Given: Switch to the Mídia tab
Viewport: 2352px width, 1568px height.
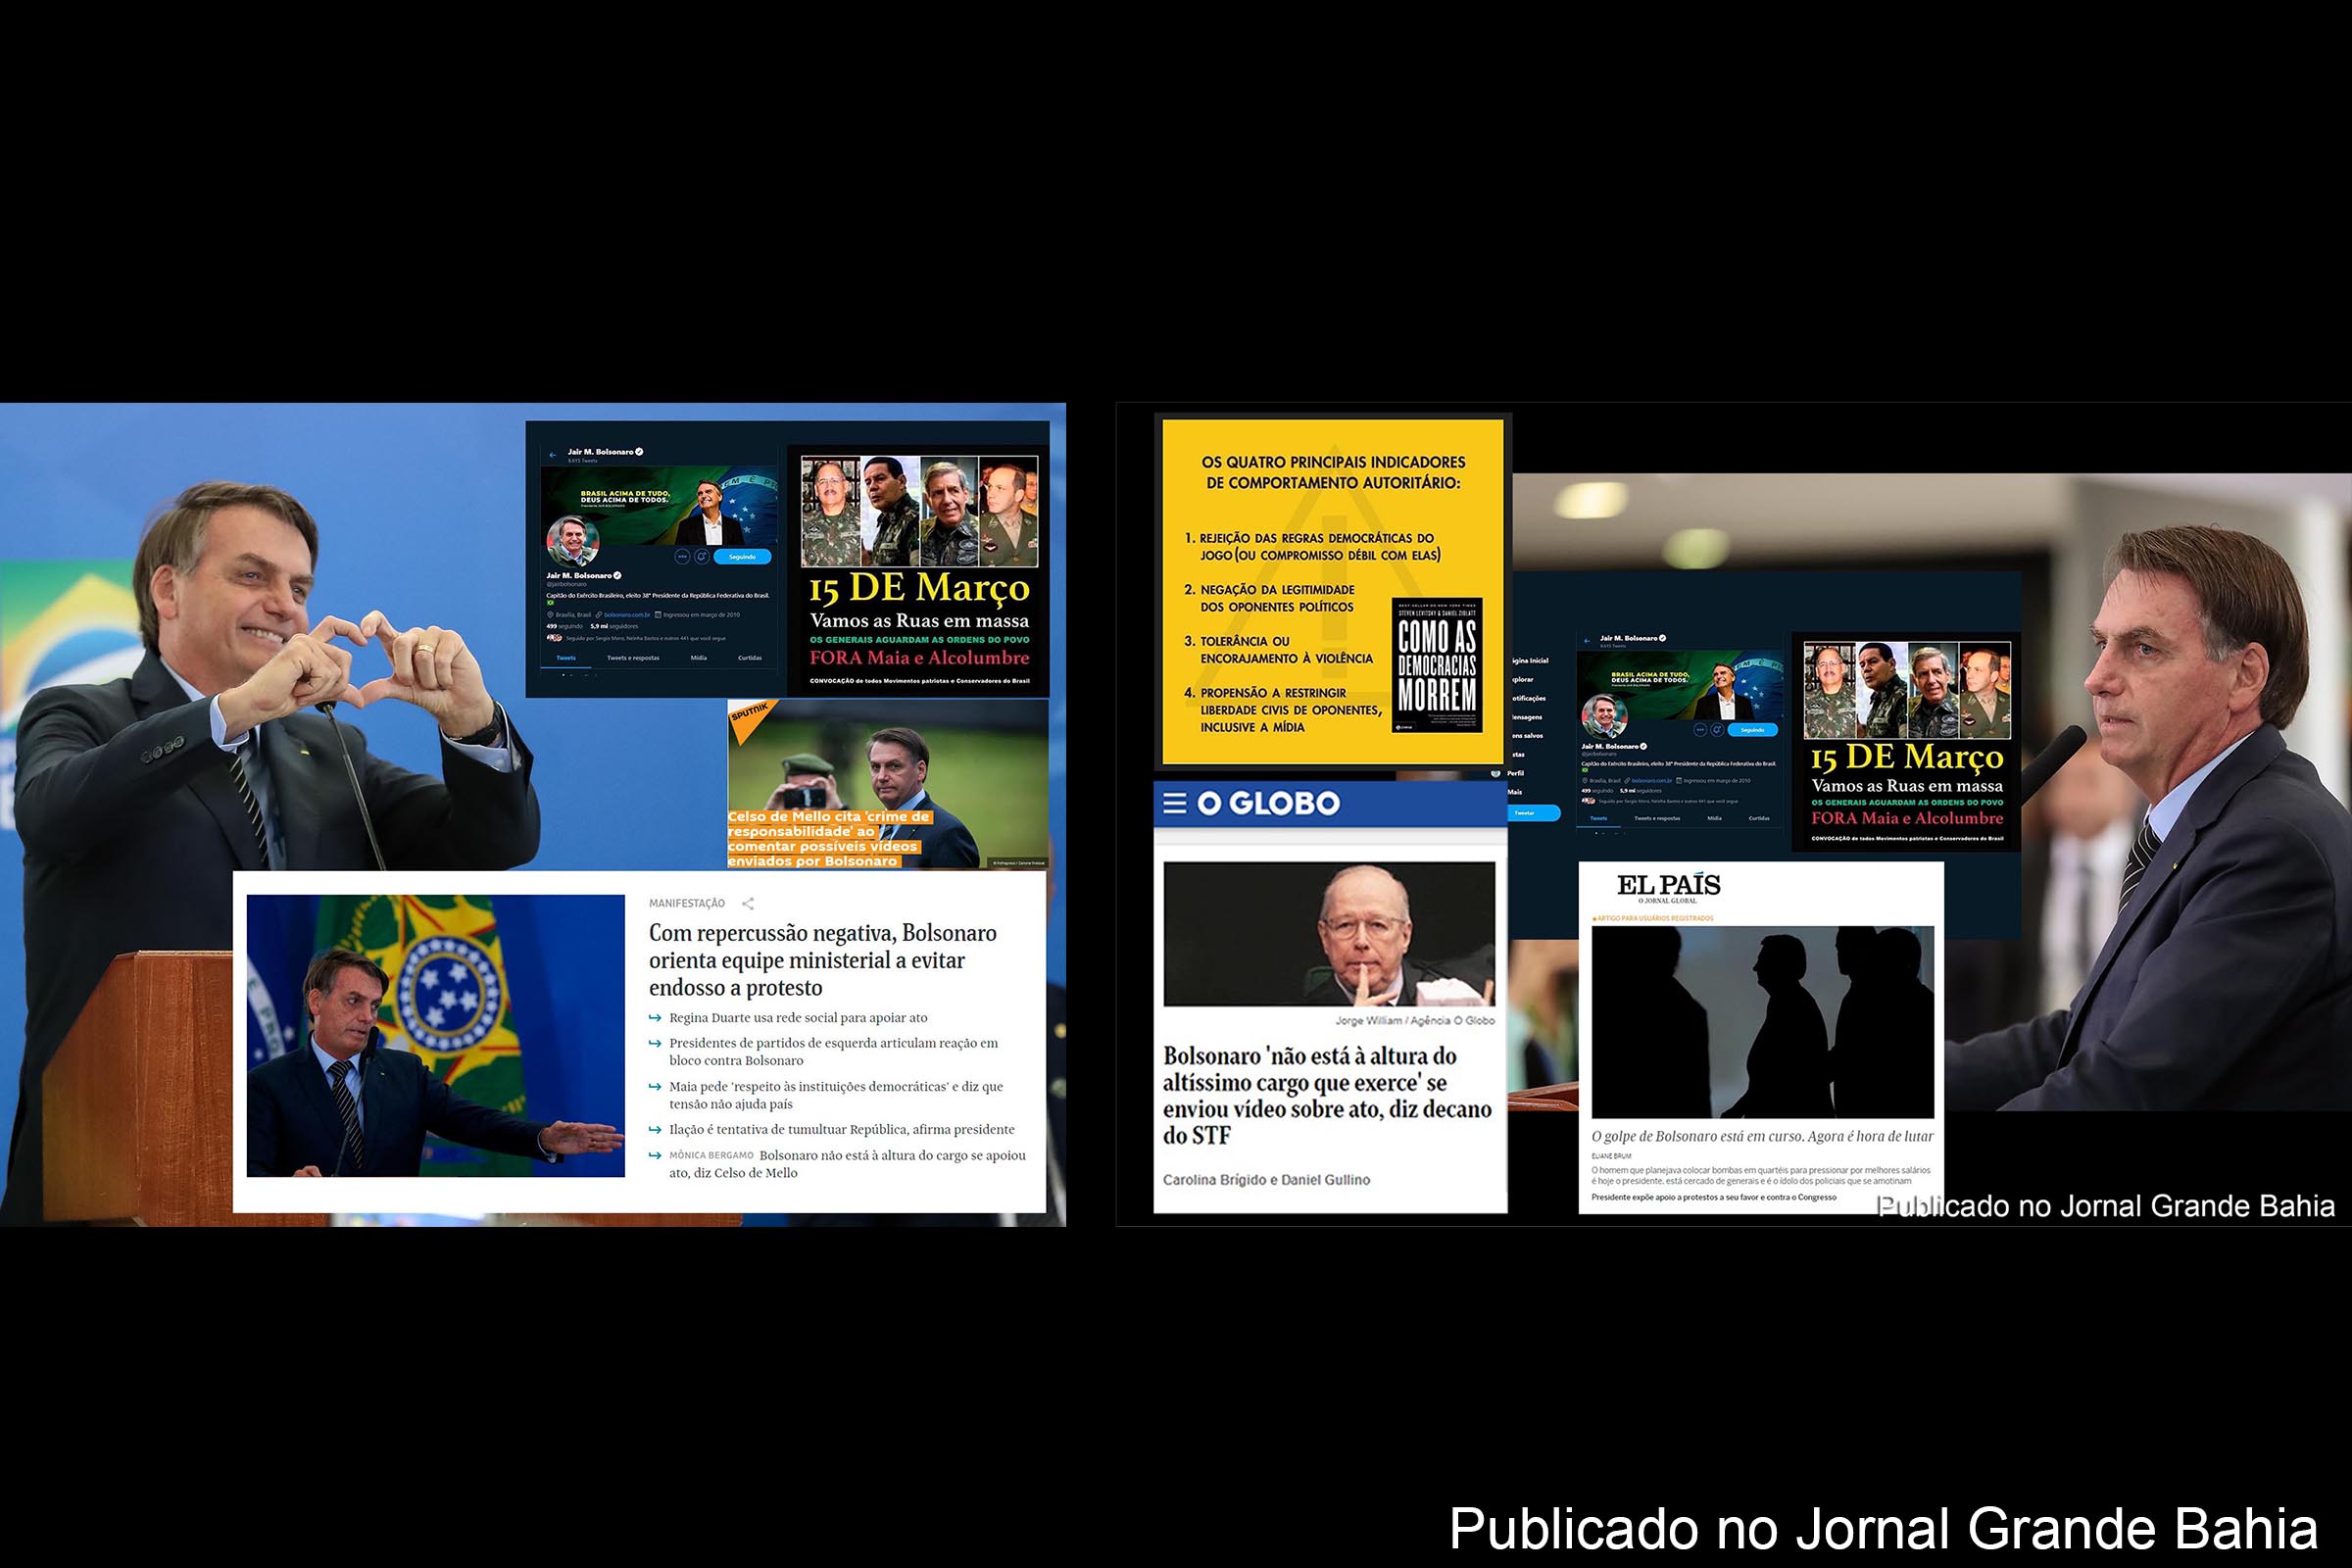Looking at the screenshot, I should (x=700, y=658).
